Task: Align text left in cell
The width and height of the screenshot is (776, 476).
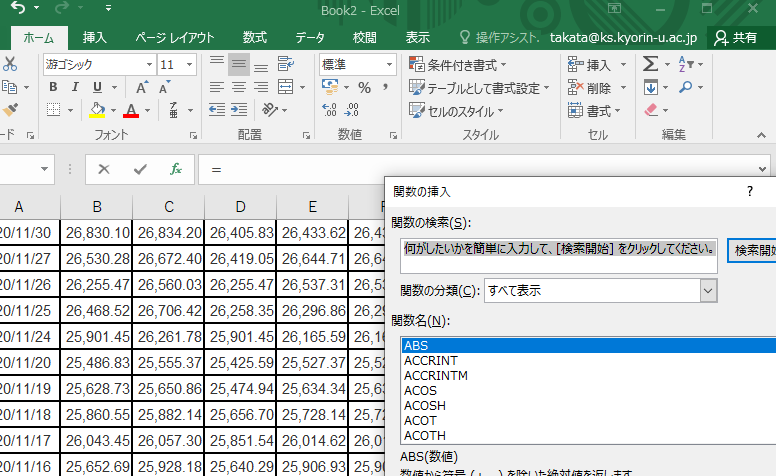Action: point(216,87)
